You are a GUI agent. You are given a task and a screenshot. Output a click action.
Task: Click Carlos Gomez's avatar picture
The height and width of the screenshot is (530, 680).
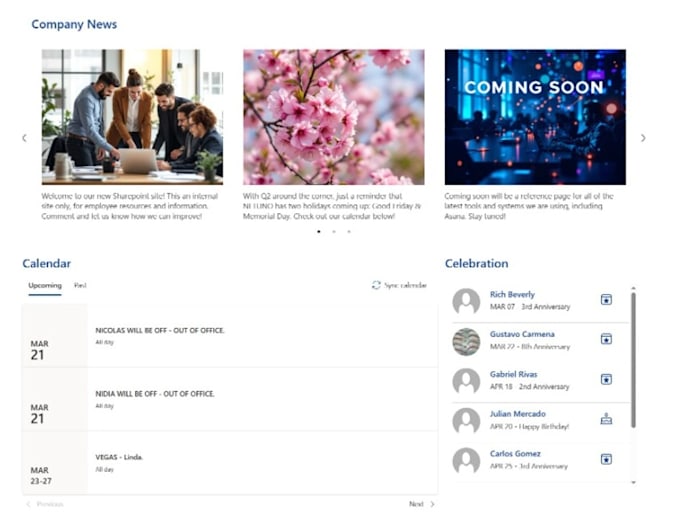pos(466,461)
